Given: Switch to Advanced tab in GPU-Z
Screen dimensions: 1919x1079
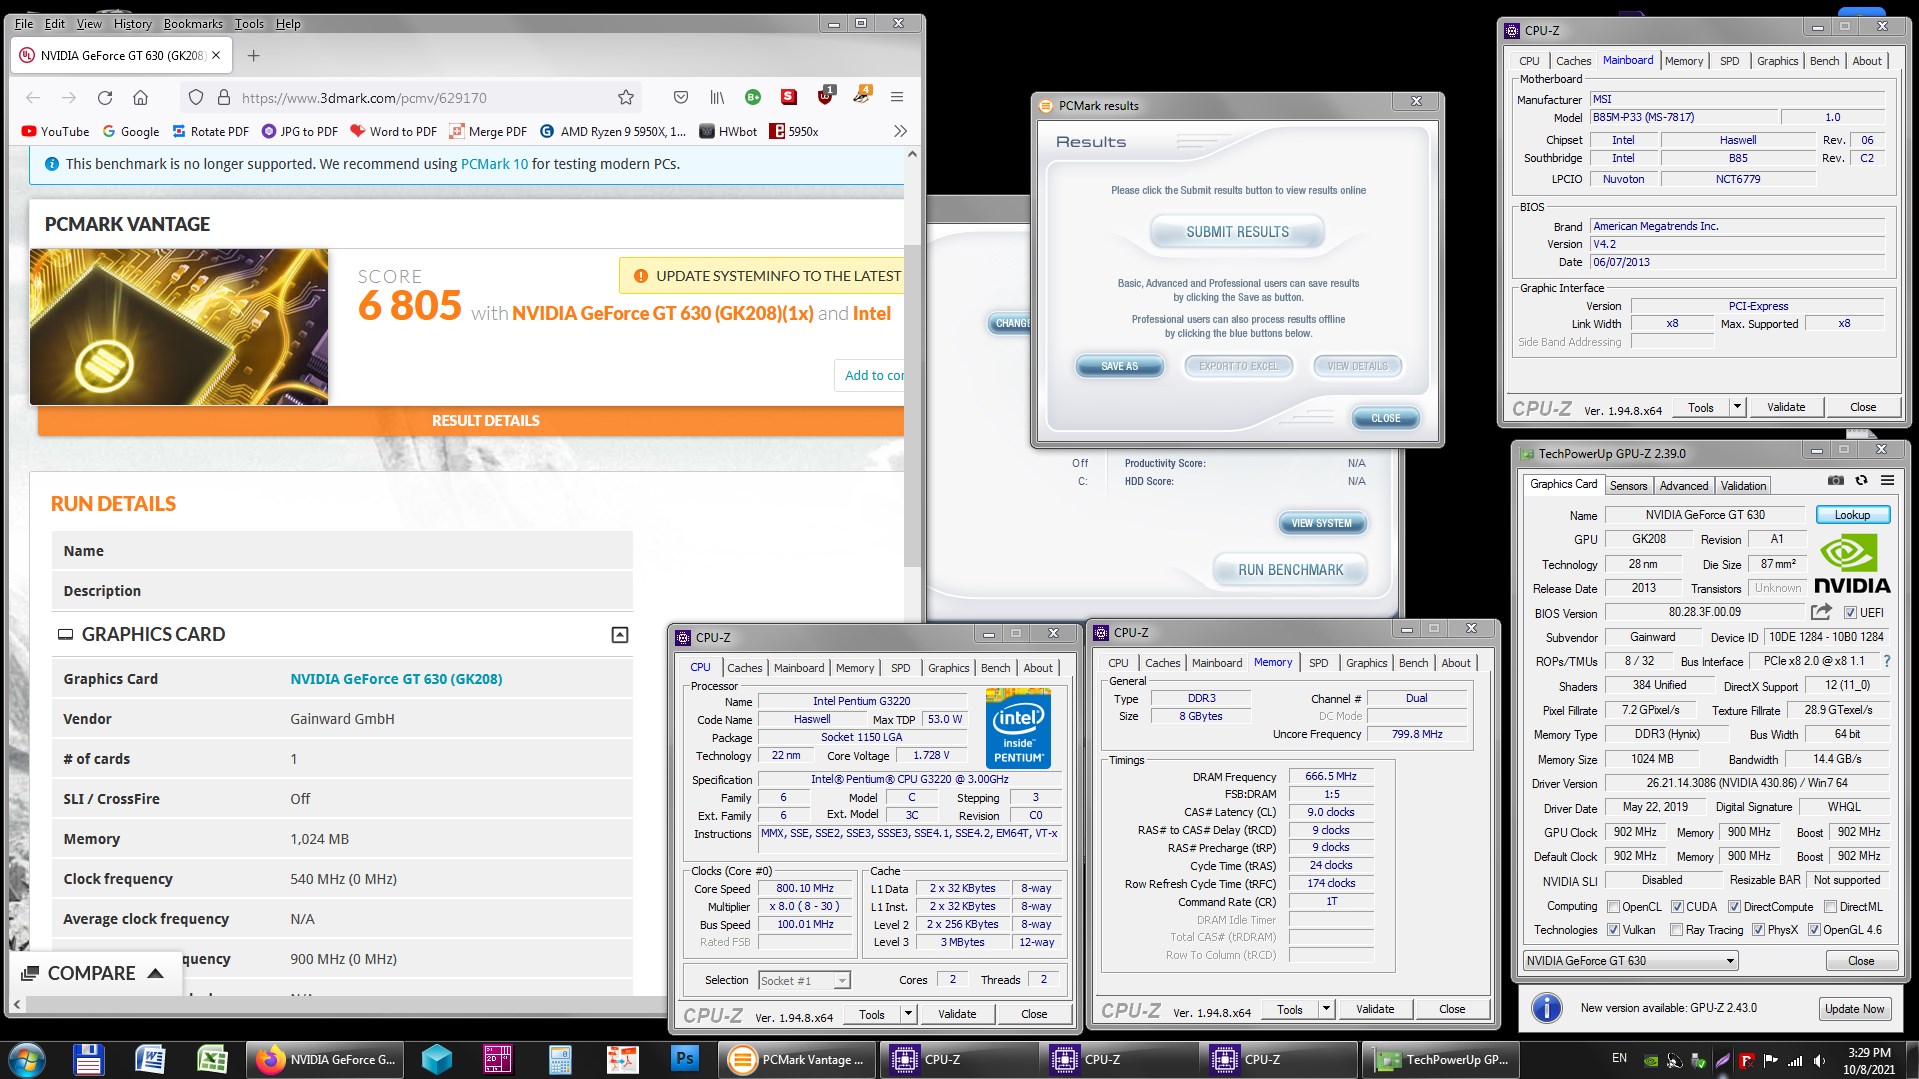Looking at the screenshot, I should (1684, 486).
